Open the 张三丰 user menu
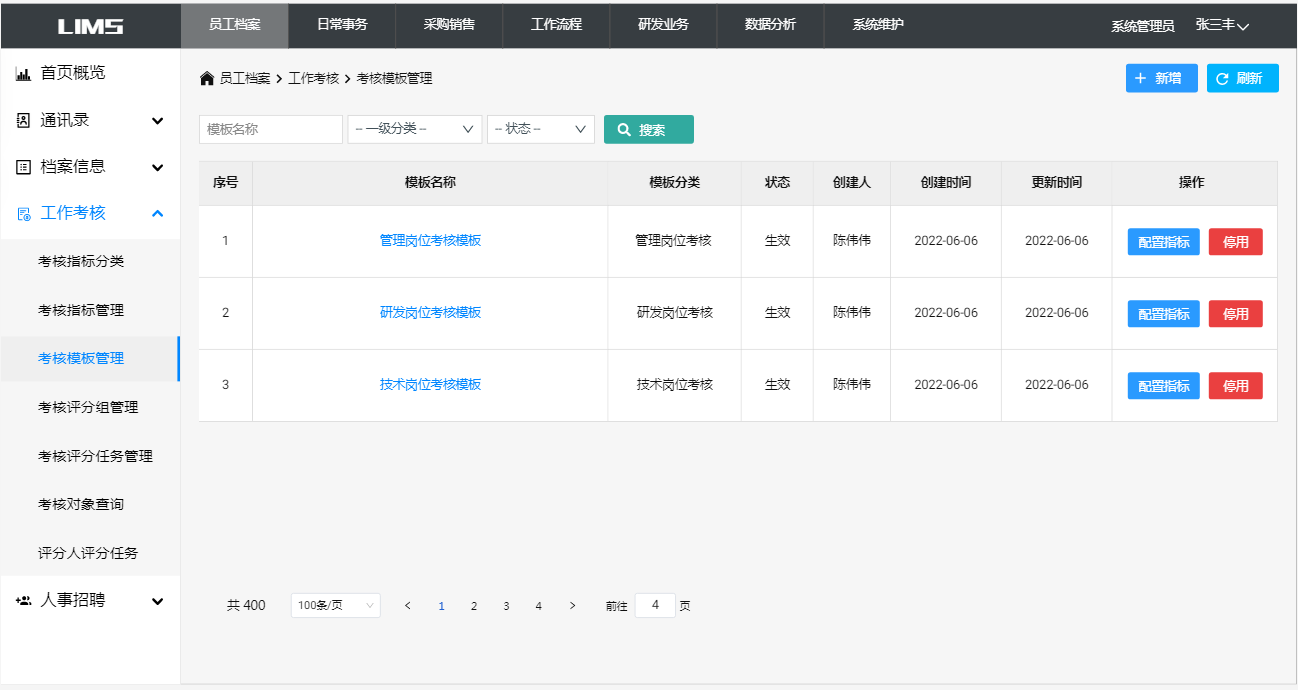The height and width of the screenshot is (690, 1298). (1222, 26)
